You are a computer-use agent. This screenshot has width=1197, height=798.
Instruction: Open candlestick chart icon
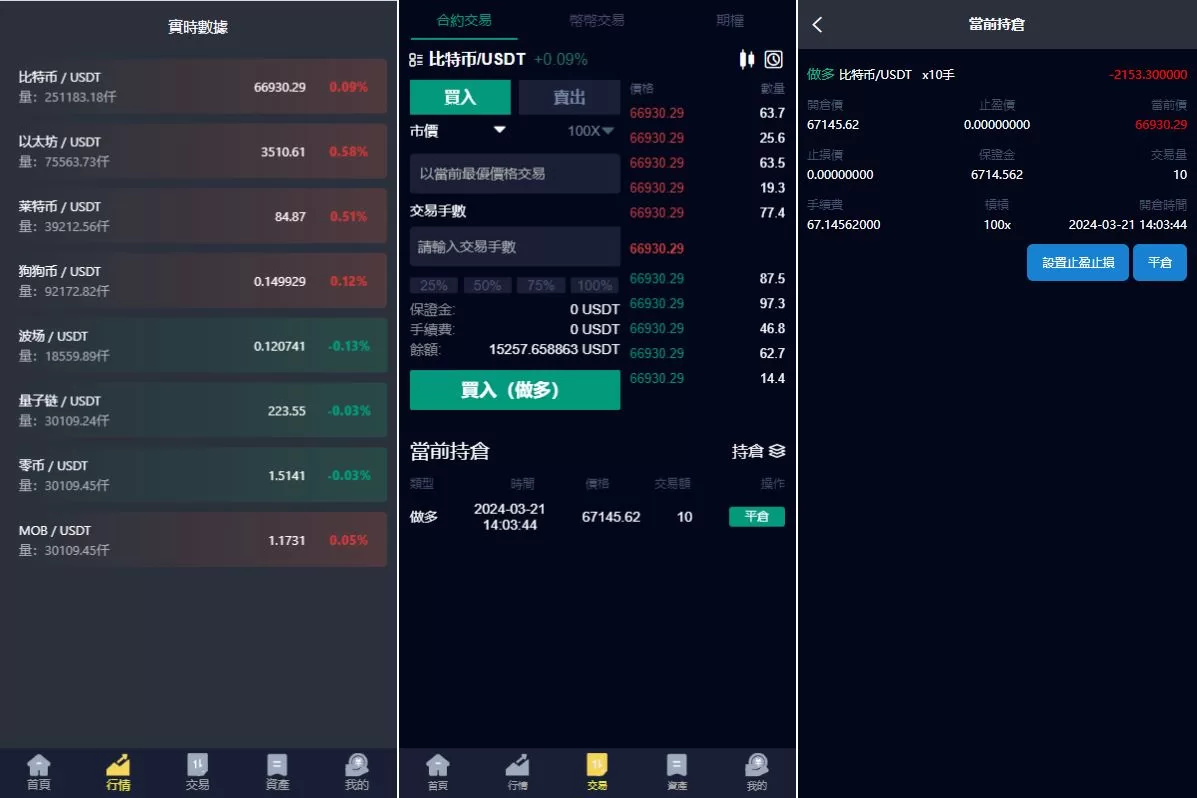pyautogui.click(x=747, y=60)
